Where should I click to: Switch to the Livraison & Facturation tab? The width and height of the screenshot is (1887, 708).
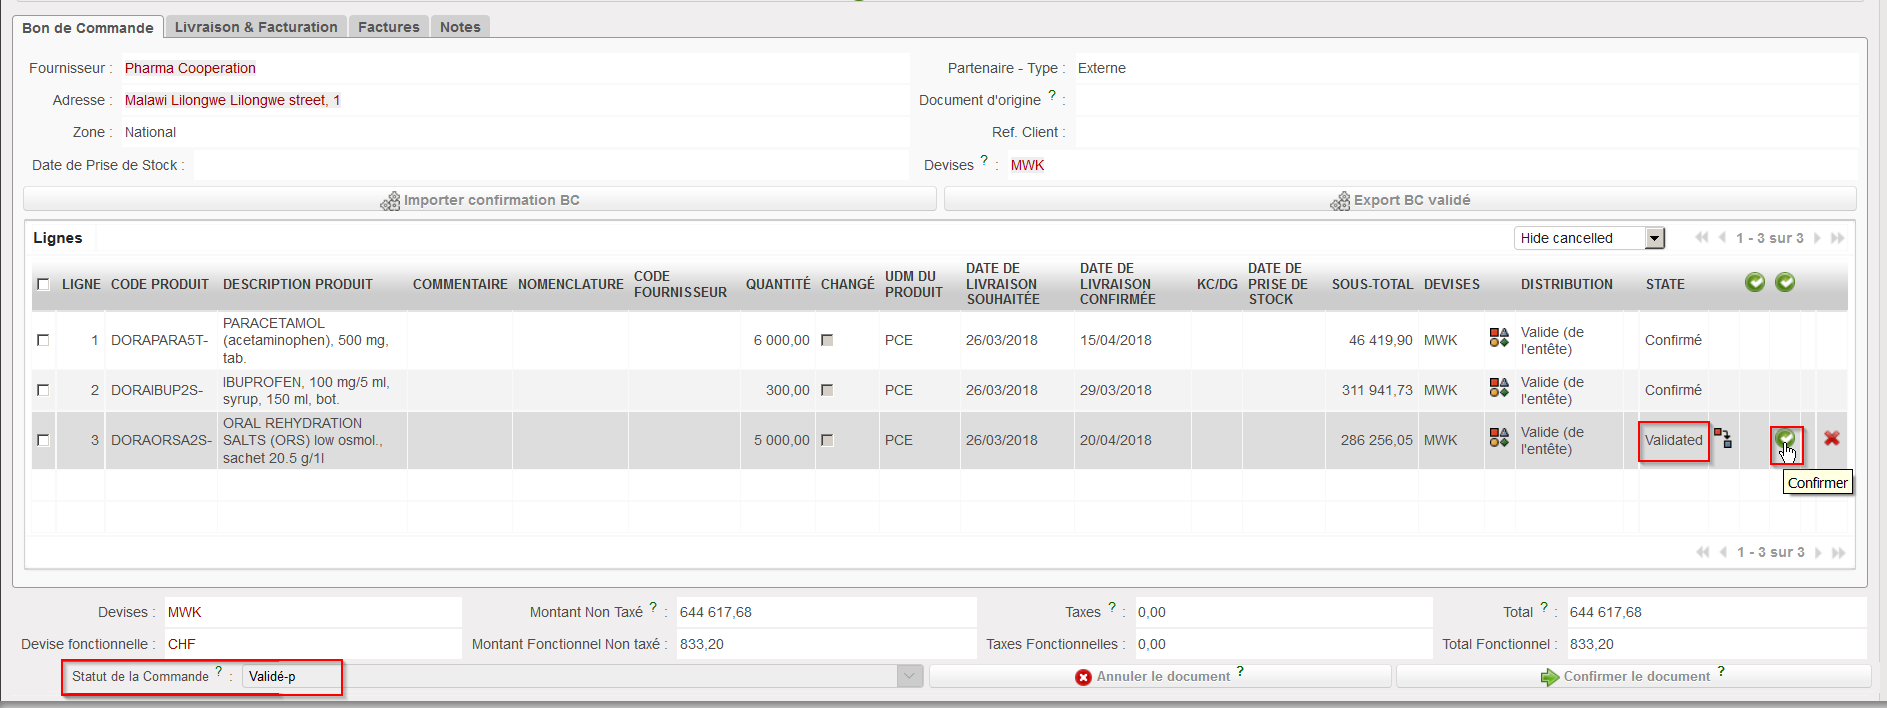click(256, 27)
